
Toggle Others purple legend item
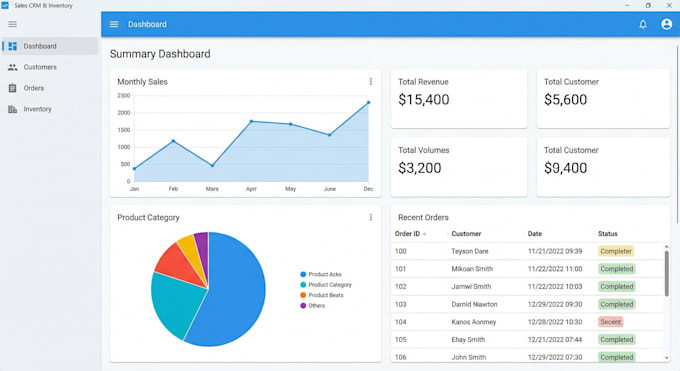(x=313, y=305)
